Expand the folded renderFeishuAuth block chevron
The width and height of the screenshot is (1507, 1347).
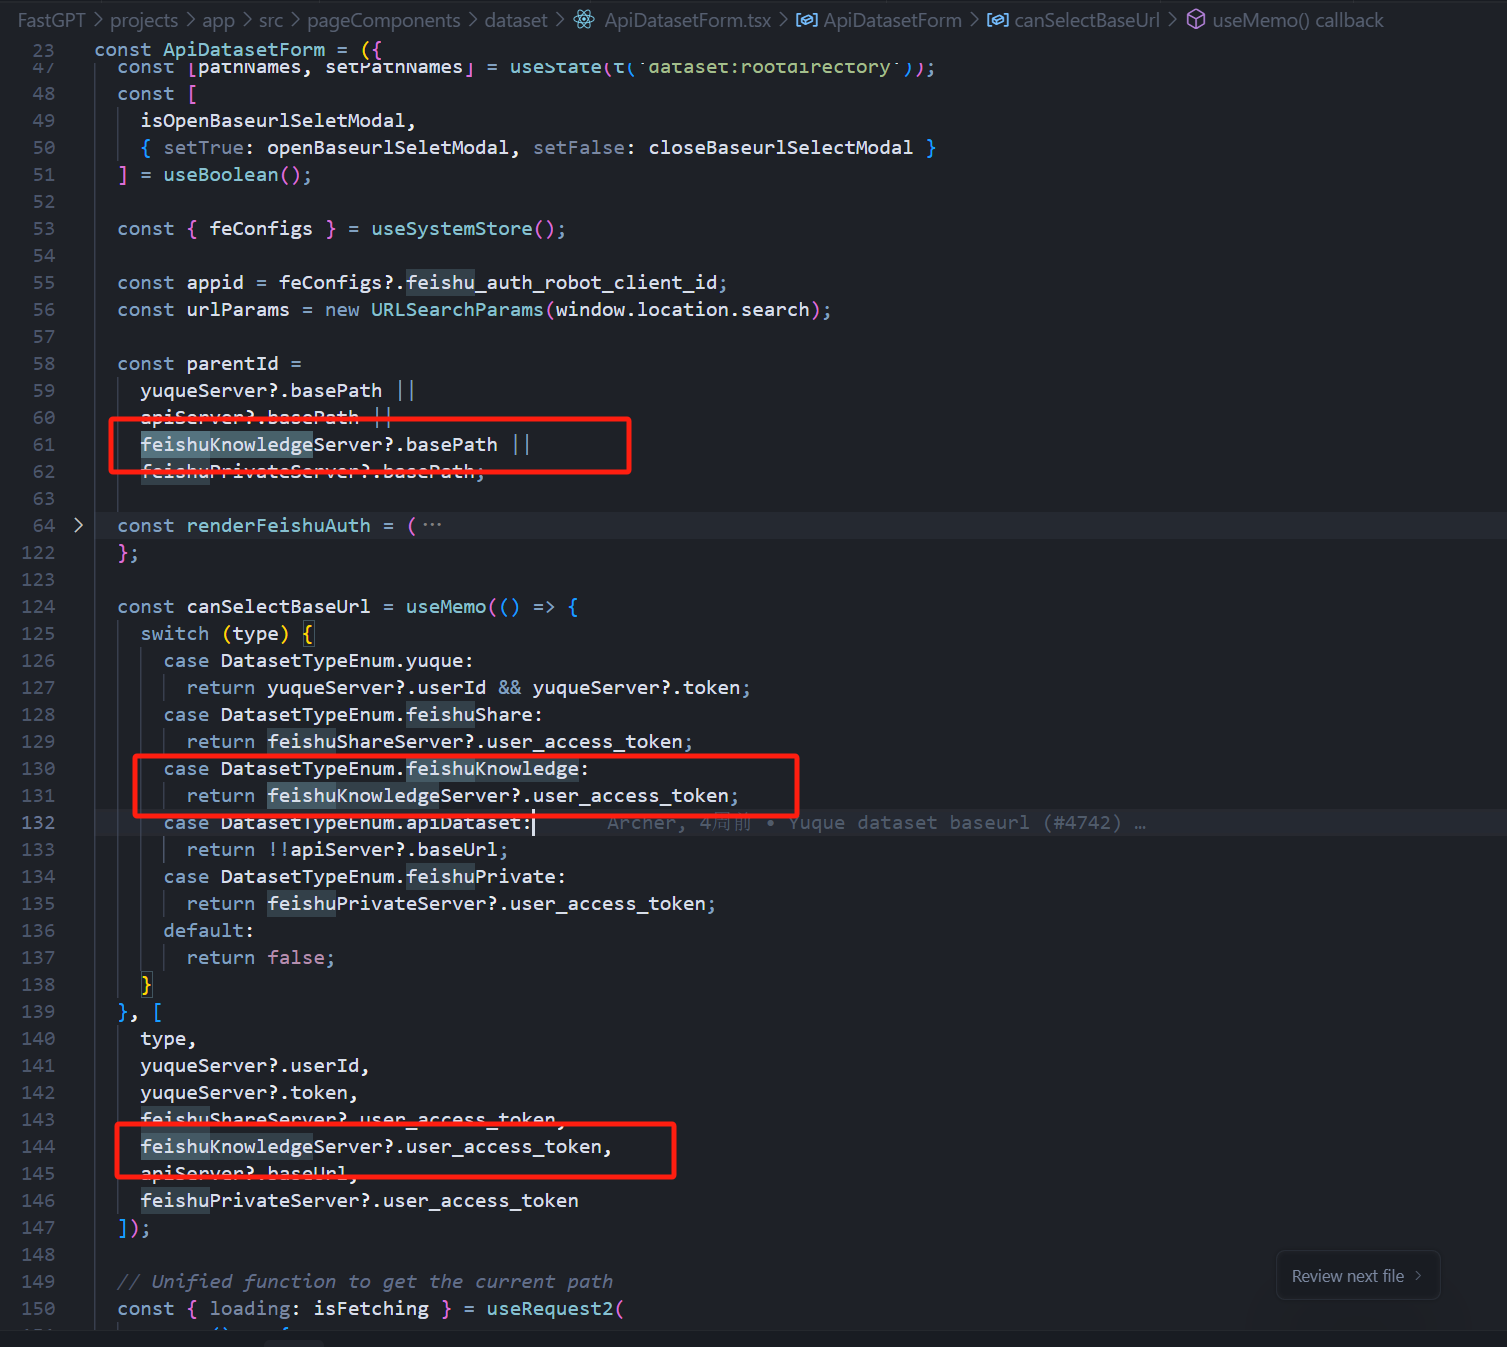(78, 525)
